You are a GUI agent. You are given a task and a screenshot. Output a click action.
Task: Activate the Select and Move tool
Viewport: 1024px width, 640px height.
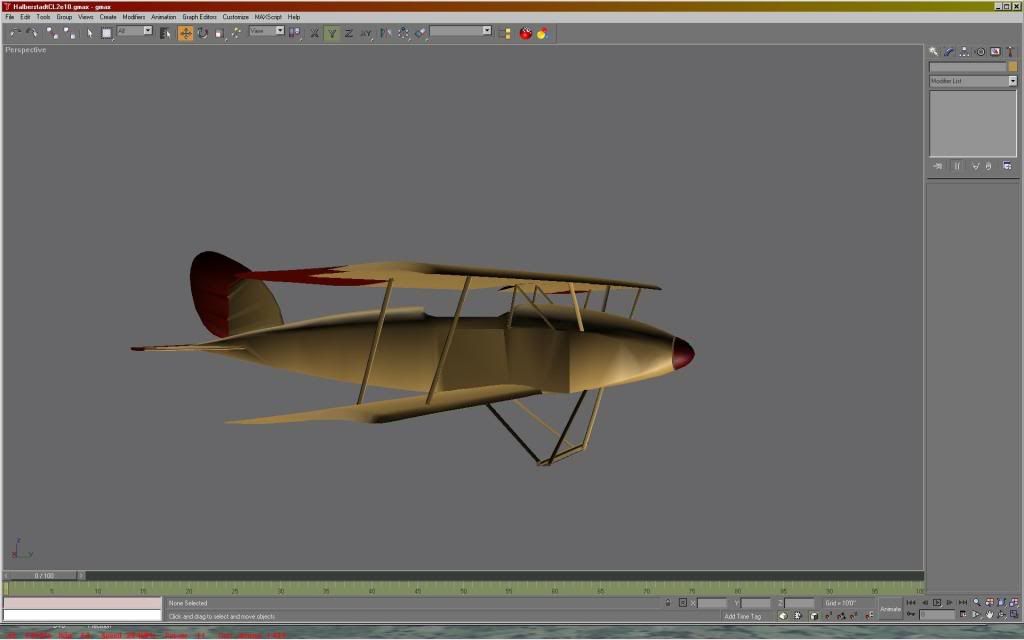[185, 33]
